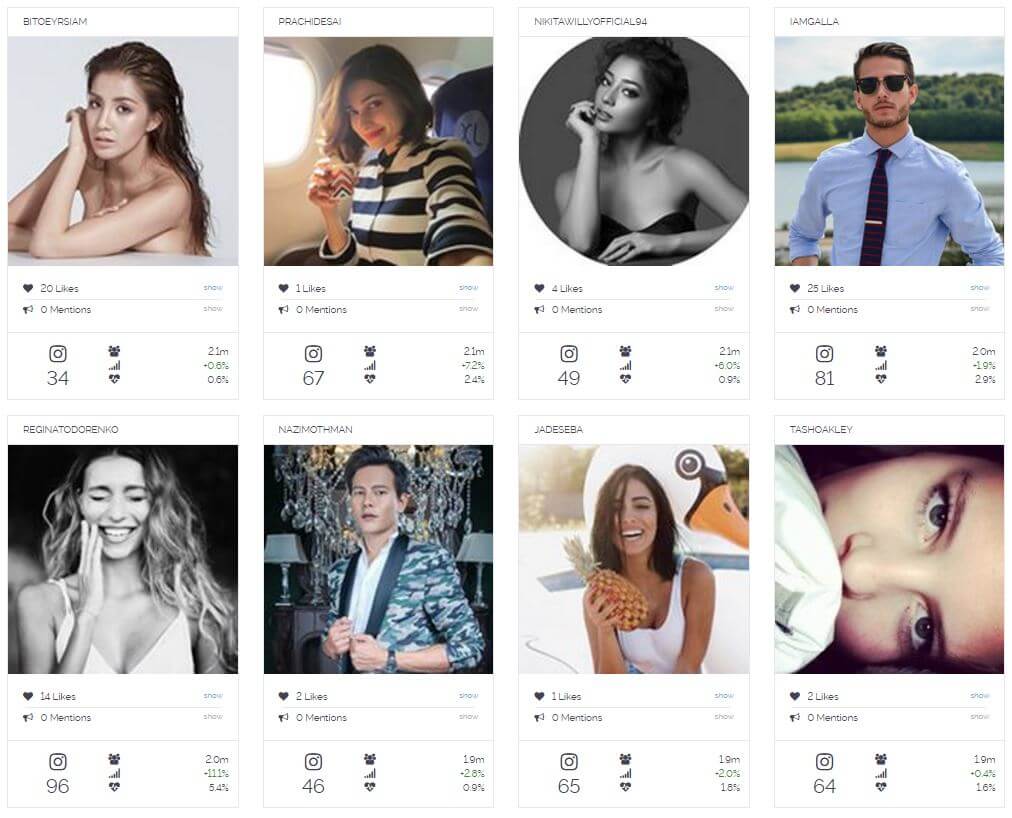Show mentions on the JADESEBA card
Viewport: 1012px width, 818px height.
[x=724, y=717]
